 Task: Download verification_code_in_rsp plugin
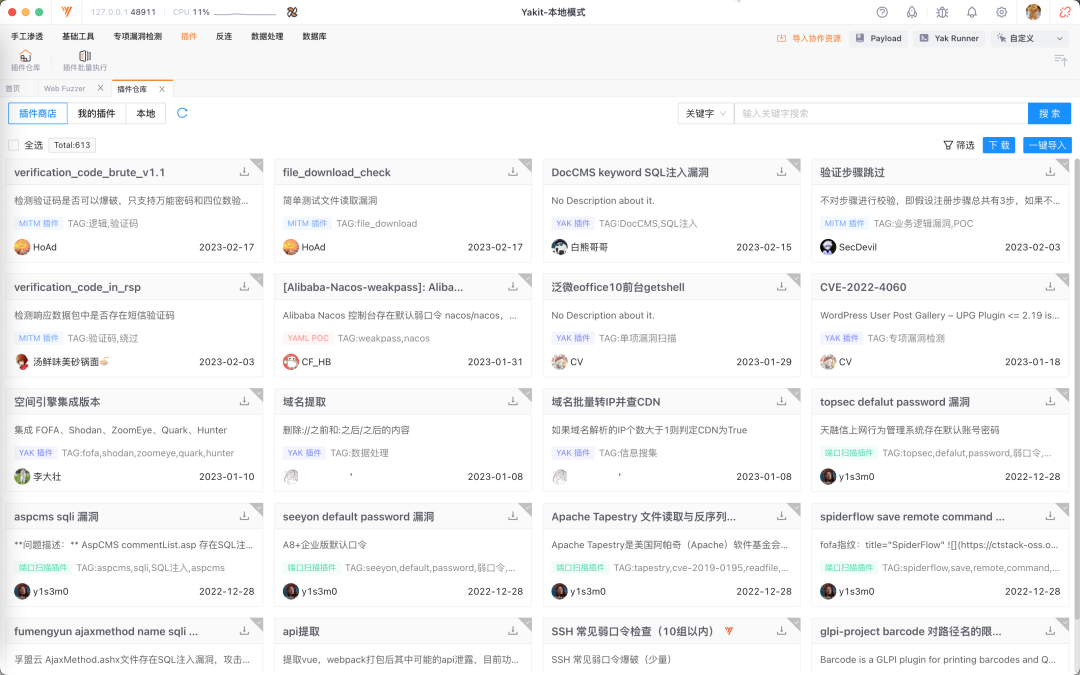coord(245,287)
